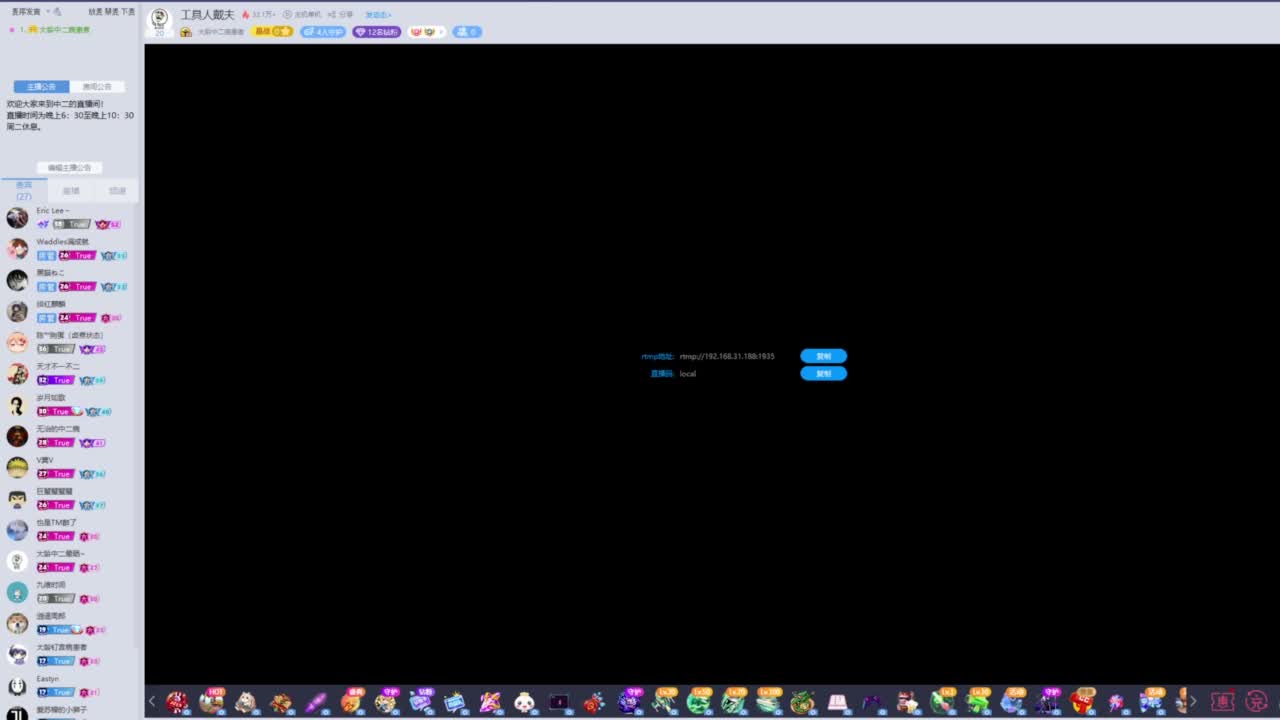The height and width of the screenshot is (720, 1280).
Task: Click the 12名钻粉 diamond fans badge
Action: (x=377, y=32)
